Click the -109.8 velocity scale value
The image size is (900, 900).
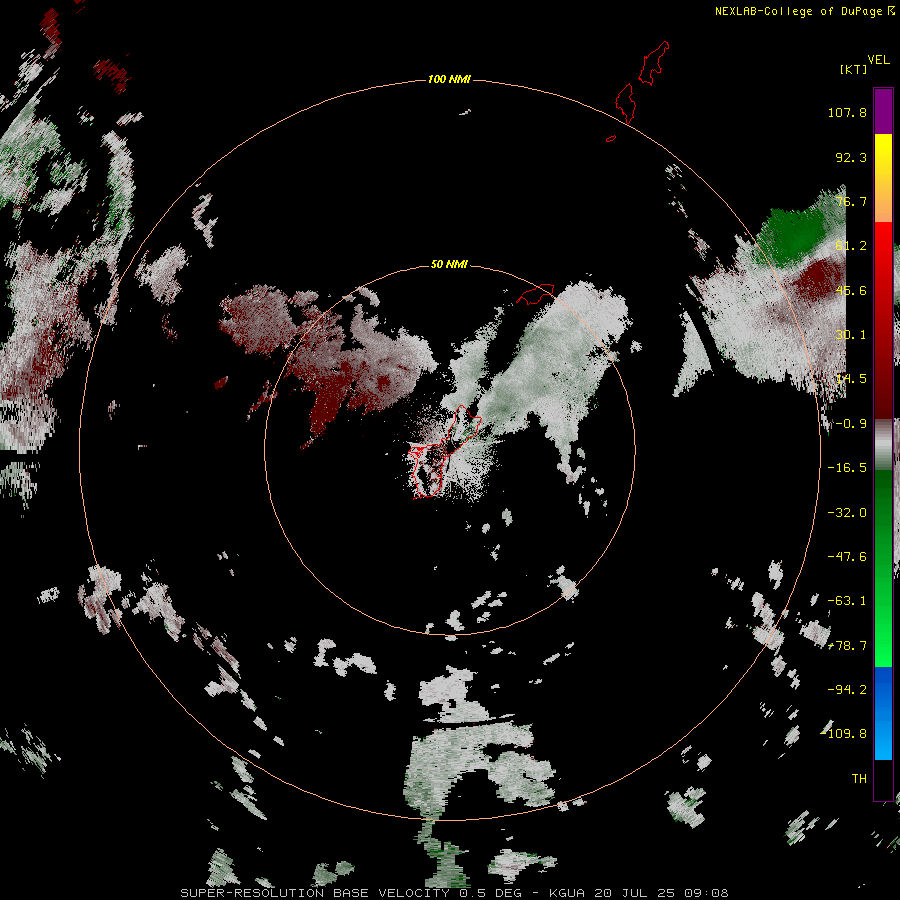click(x=843, y=734)
